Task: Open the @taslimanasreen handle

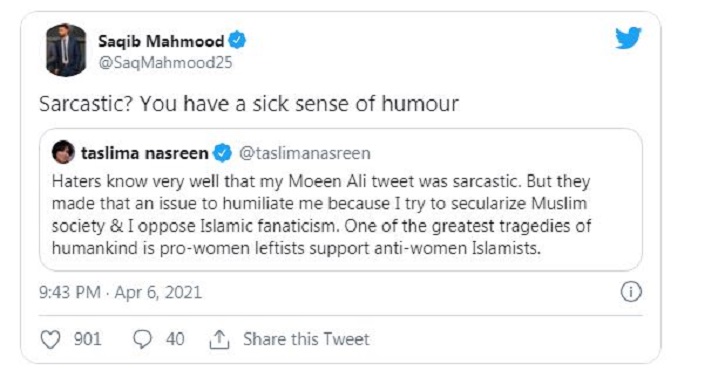Action: [x=305, y=153]
